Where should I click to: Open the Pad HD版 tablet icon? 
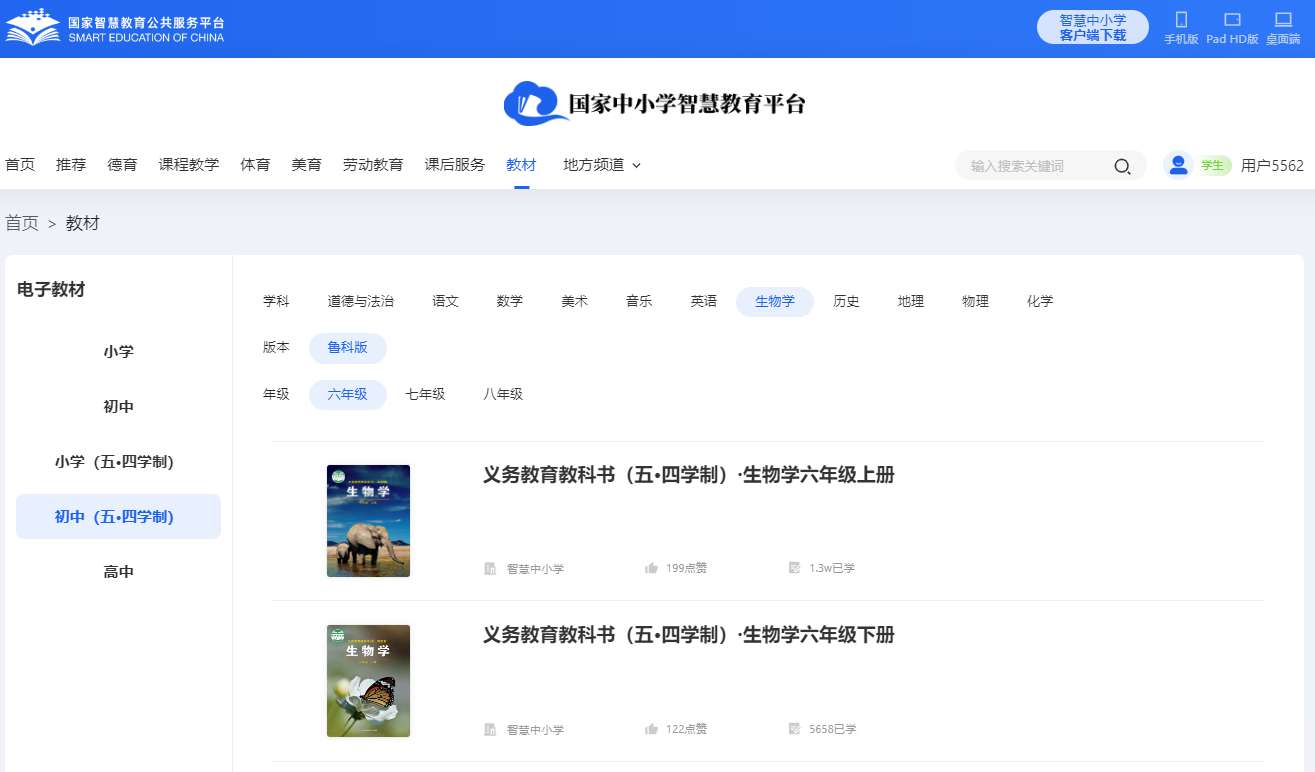coord(1232,19)
